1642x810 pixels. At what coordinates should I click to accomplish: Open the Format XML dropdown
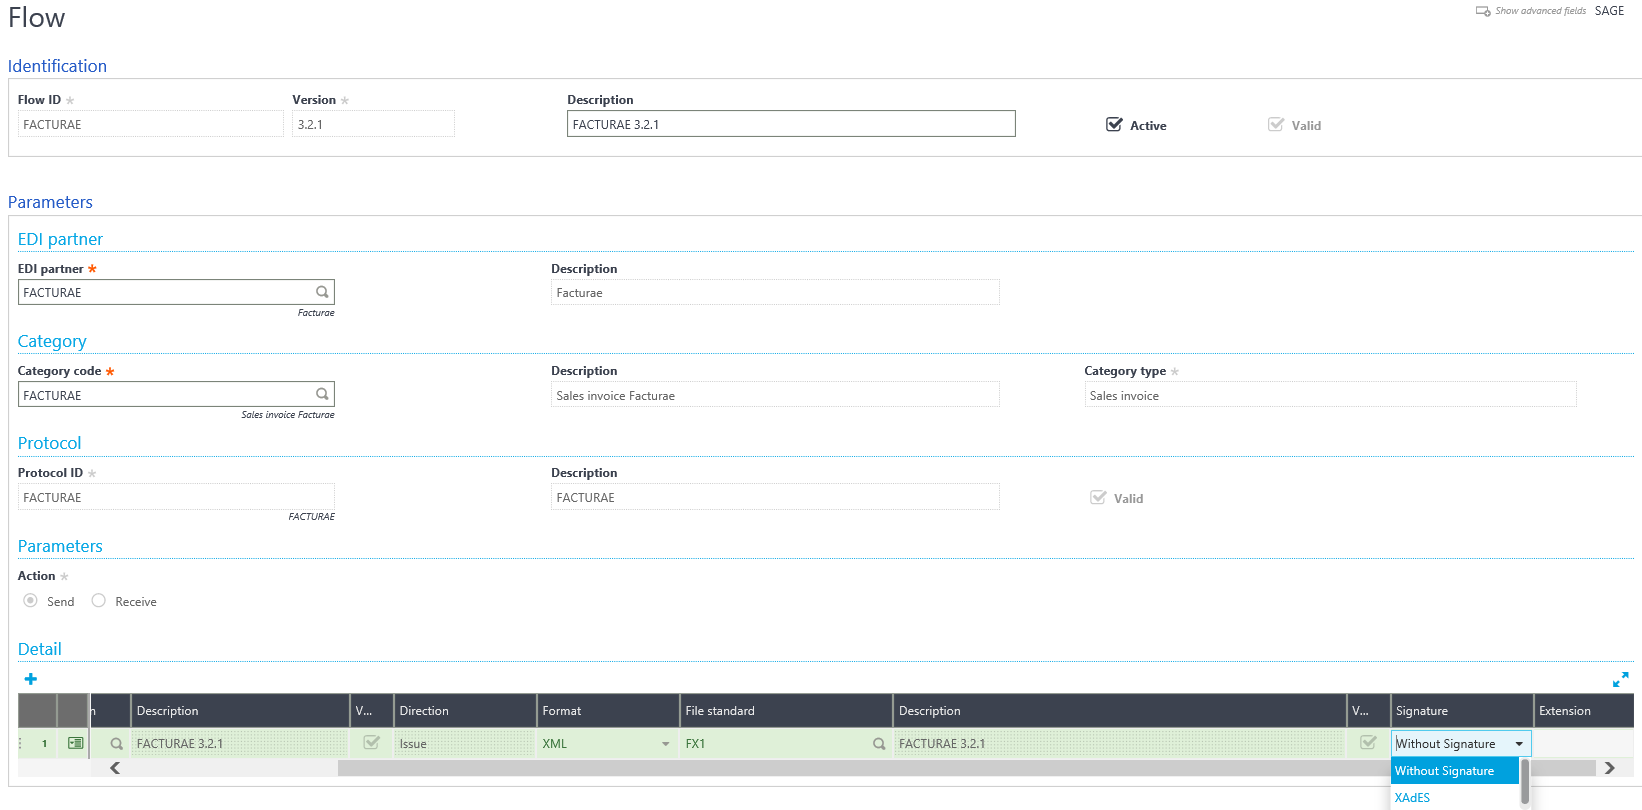pyautogui.click(x=665, y=744)
